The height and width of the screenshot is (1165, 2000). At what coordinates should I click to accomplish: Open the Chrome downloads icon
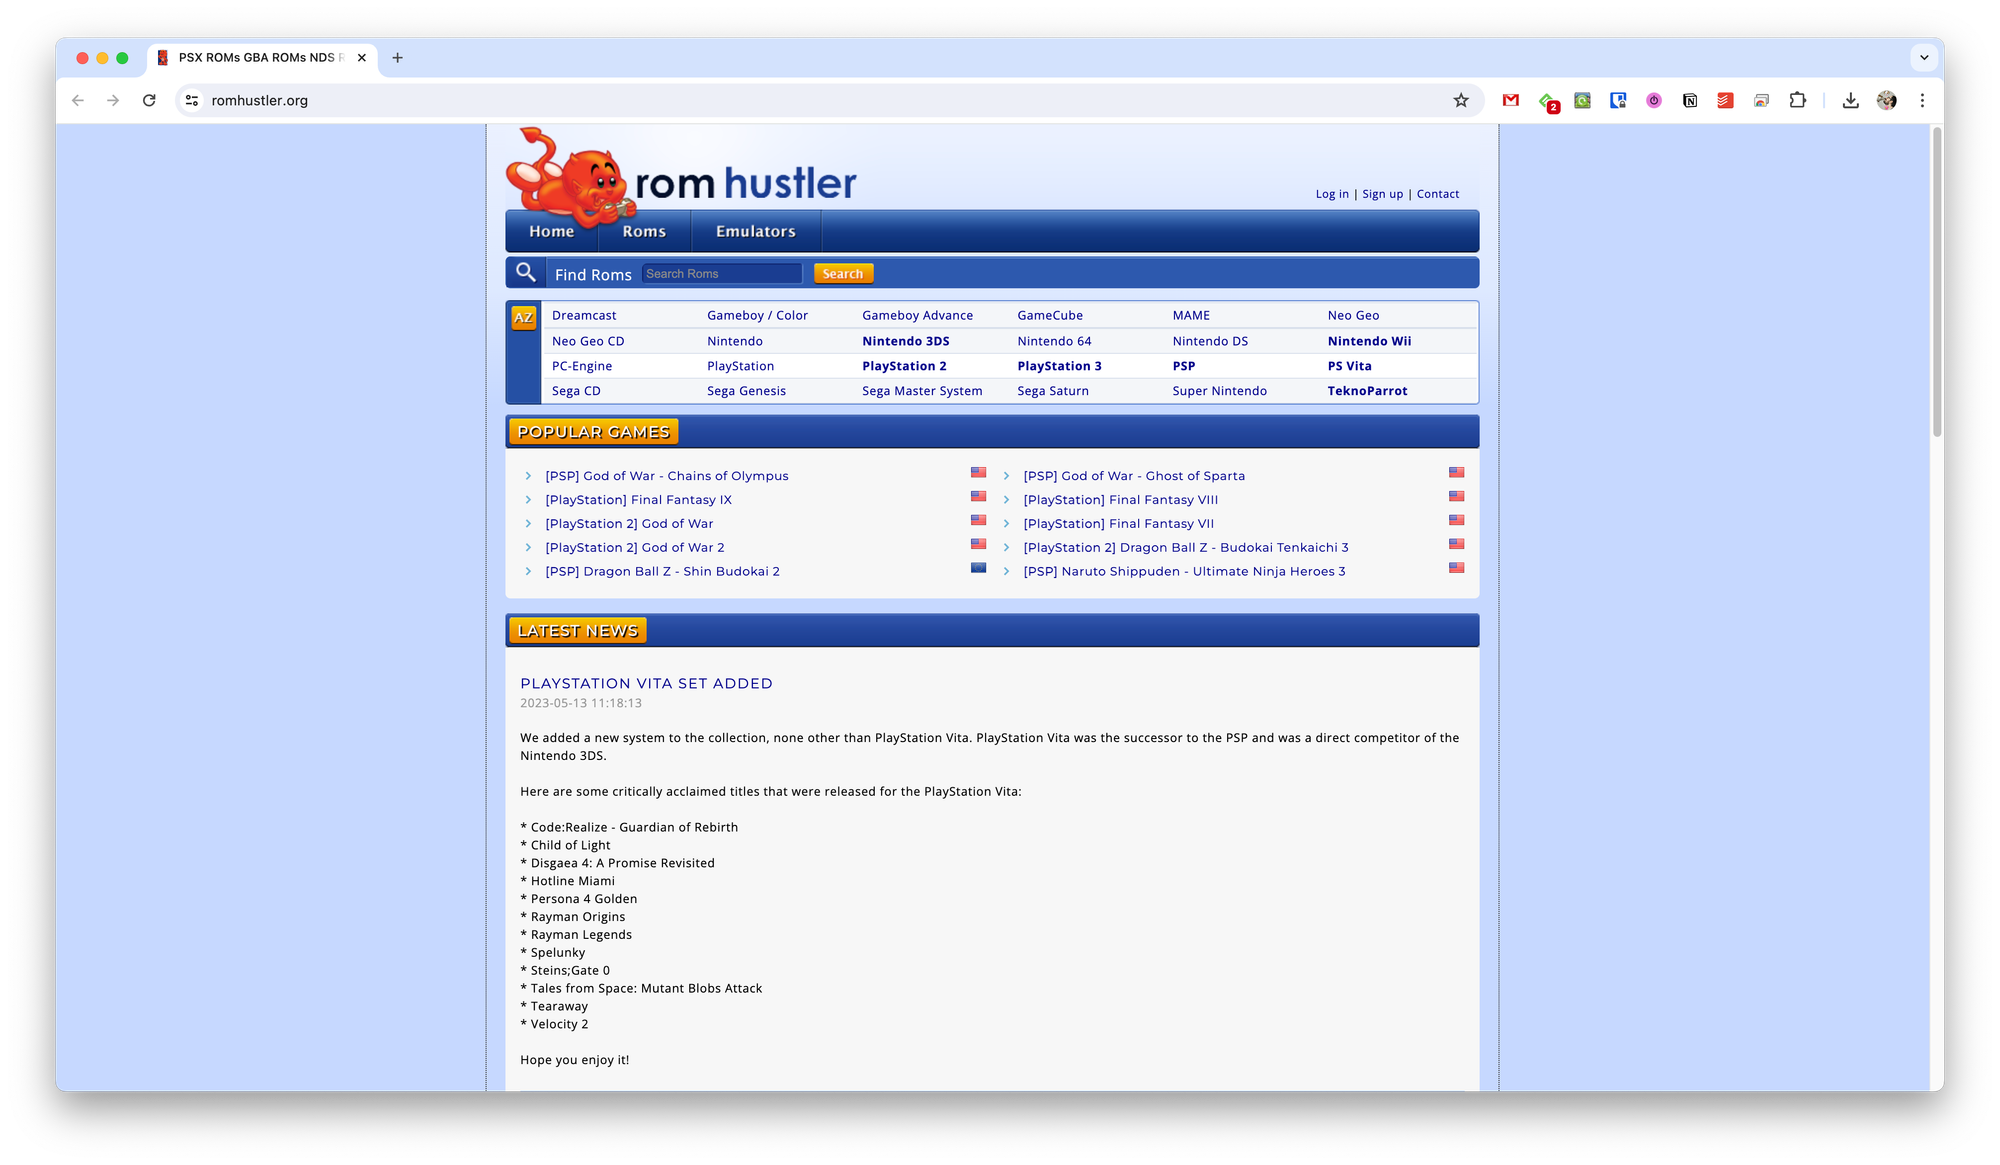(1851, 100)
